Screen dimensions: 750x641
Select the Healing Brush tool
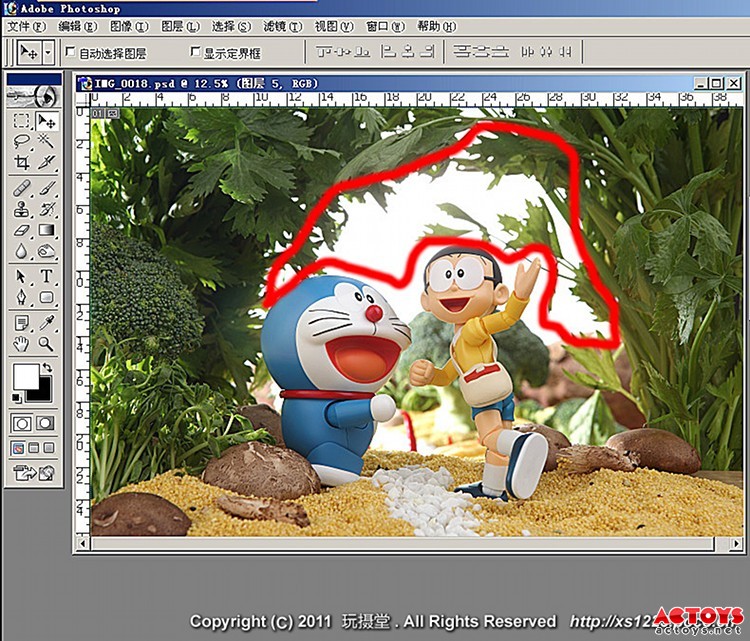point(22,188)
